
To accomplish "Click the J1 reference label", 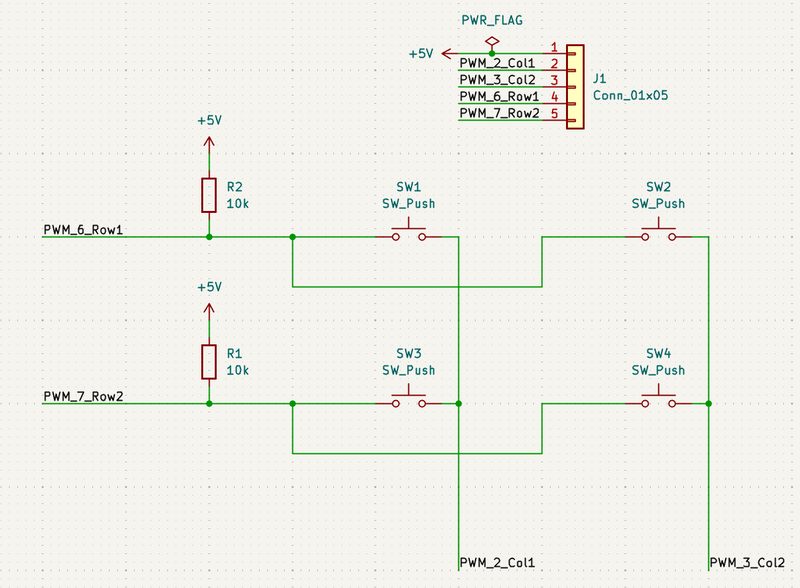I will pos(599,79).
